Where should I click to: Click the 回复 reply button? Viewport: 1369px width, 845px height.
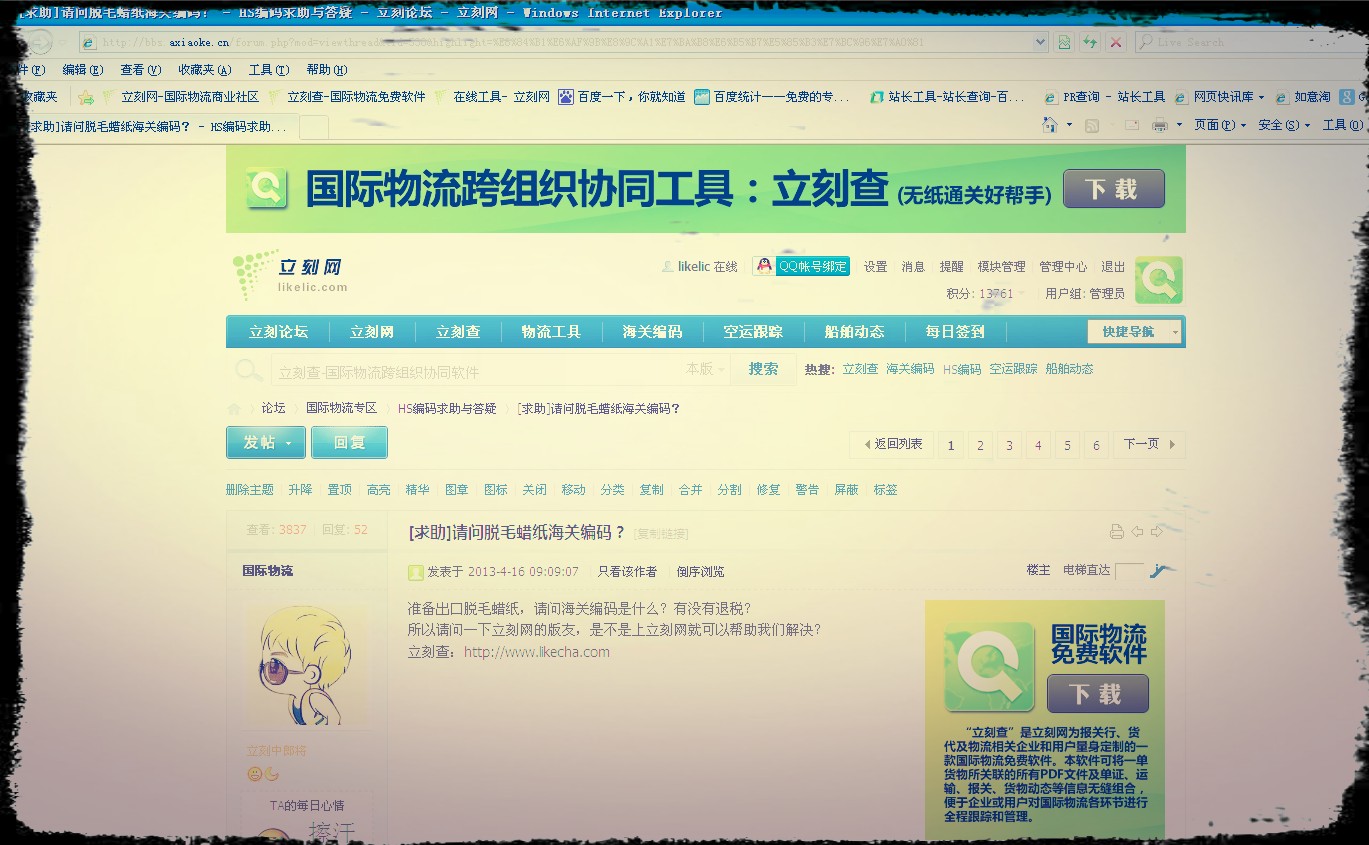pyautogui.click(x=349, y=443)
